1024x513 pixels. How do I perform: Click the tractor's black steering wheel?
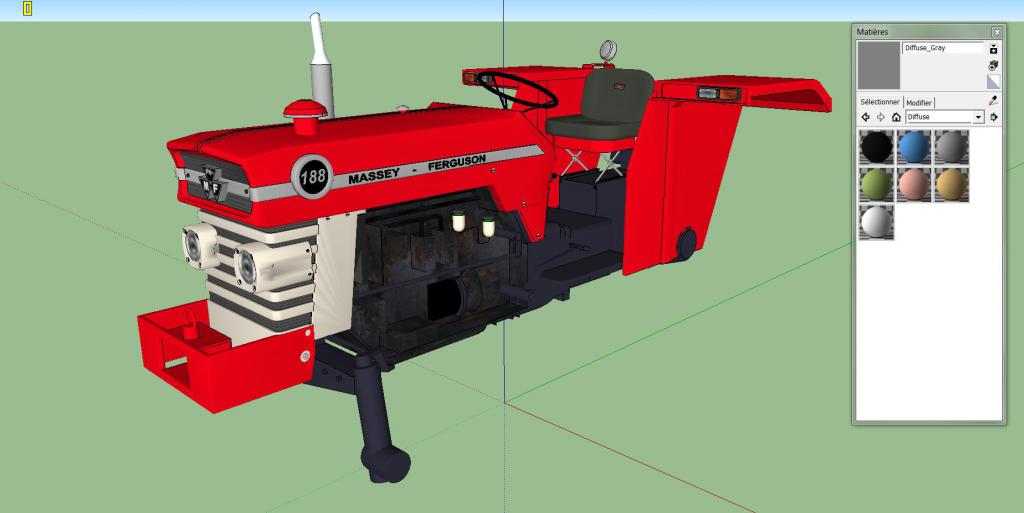click(517, 90)
